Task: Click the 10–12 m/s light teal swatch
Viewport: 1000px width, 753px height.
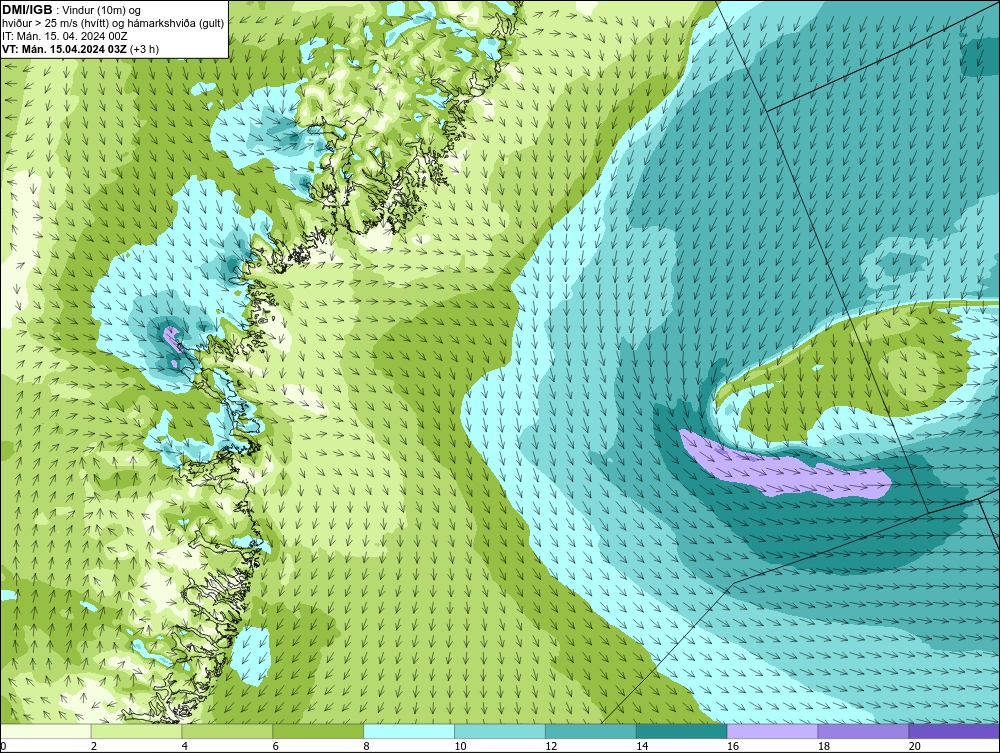Action: pos(500,731)
